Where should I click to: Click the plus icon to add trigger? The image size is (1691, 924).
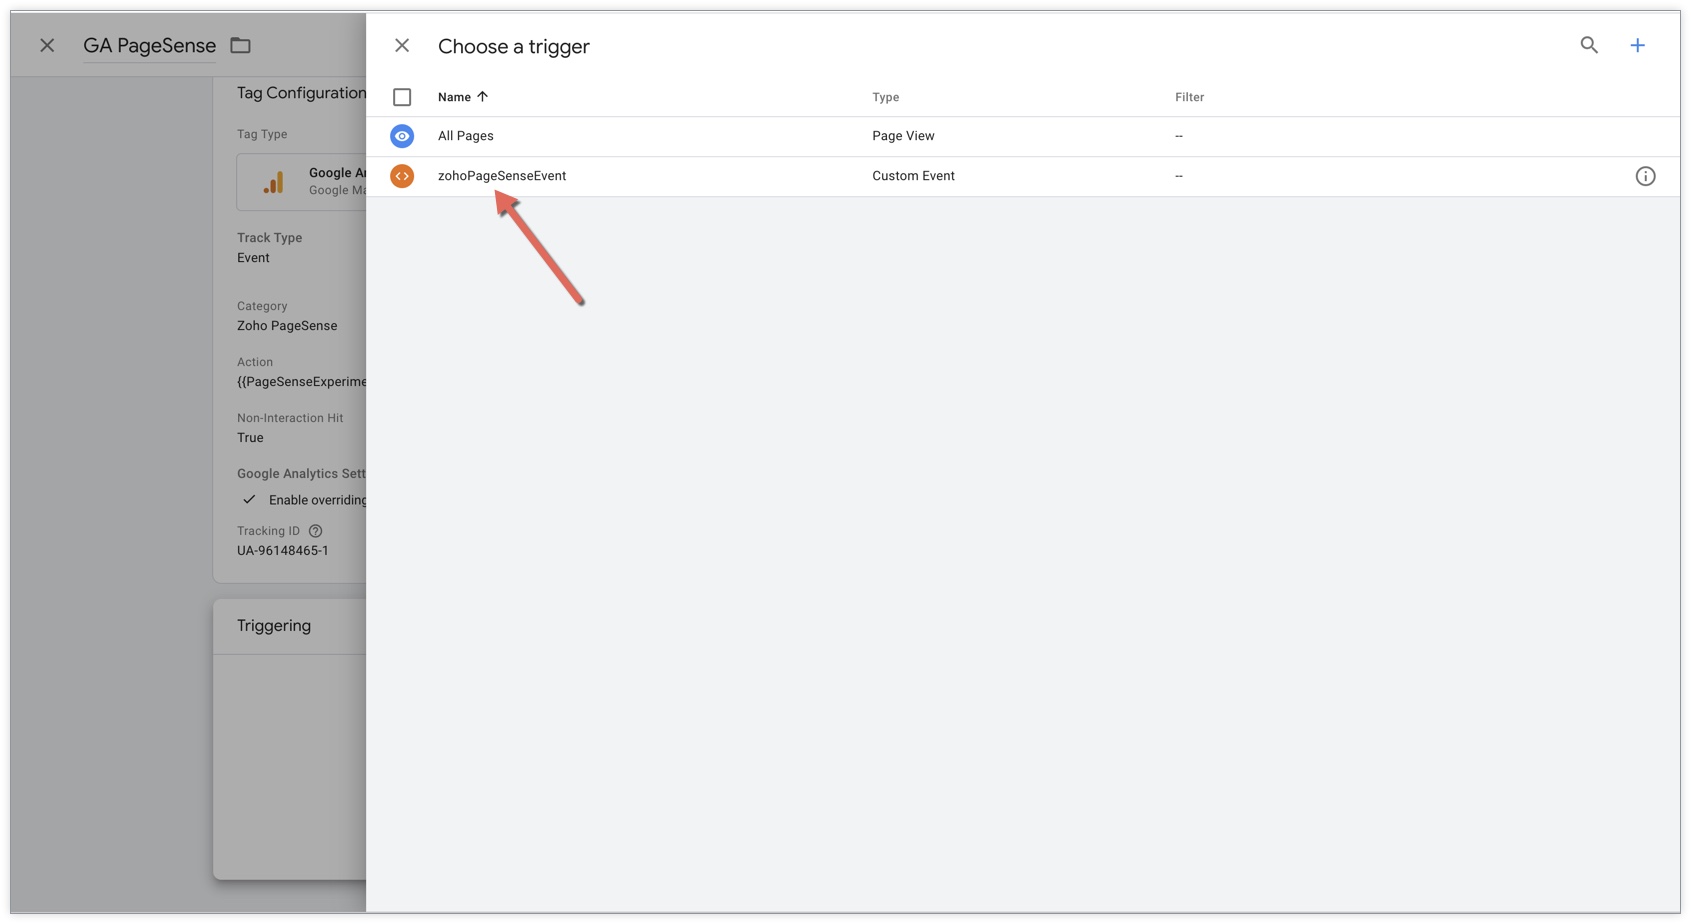1637,45
